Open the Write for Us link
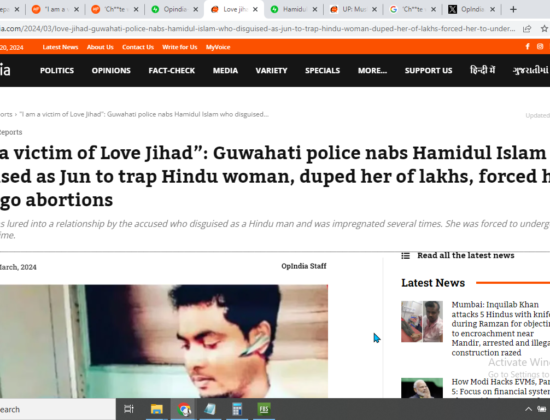Screen dimensions: 550x420 pyautogui.click(x=180, y=47)
